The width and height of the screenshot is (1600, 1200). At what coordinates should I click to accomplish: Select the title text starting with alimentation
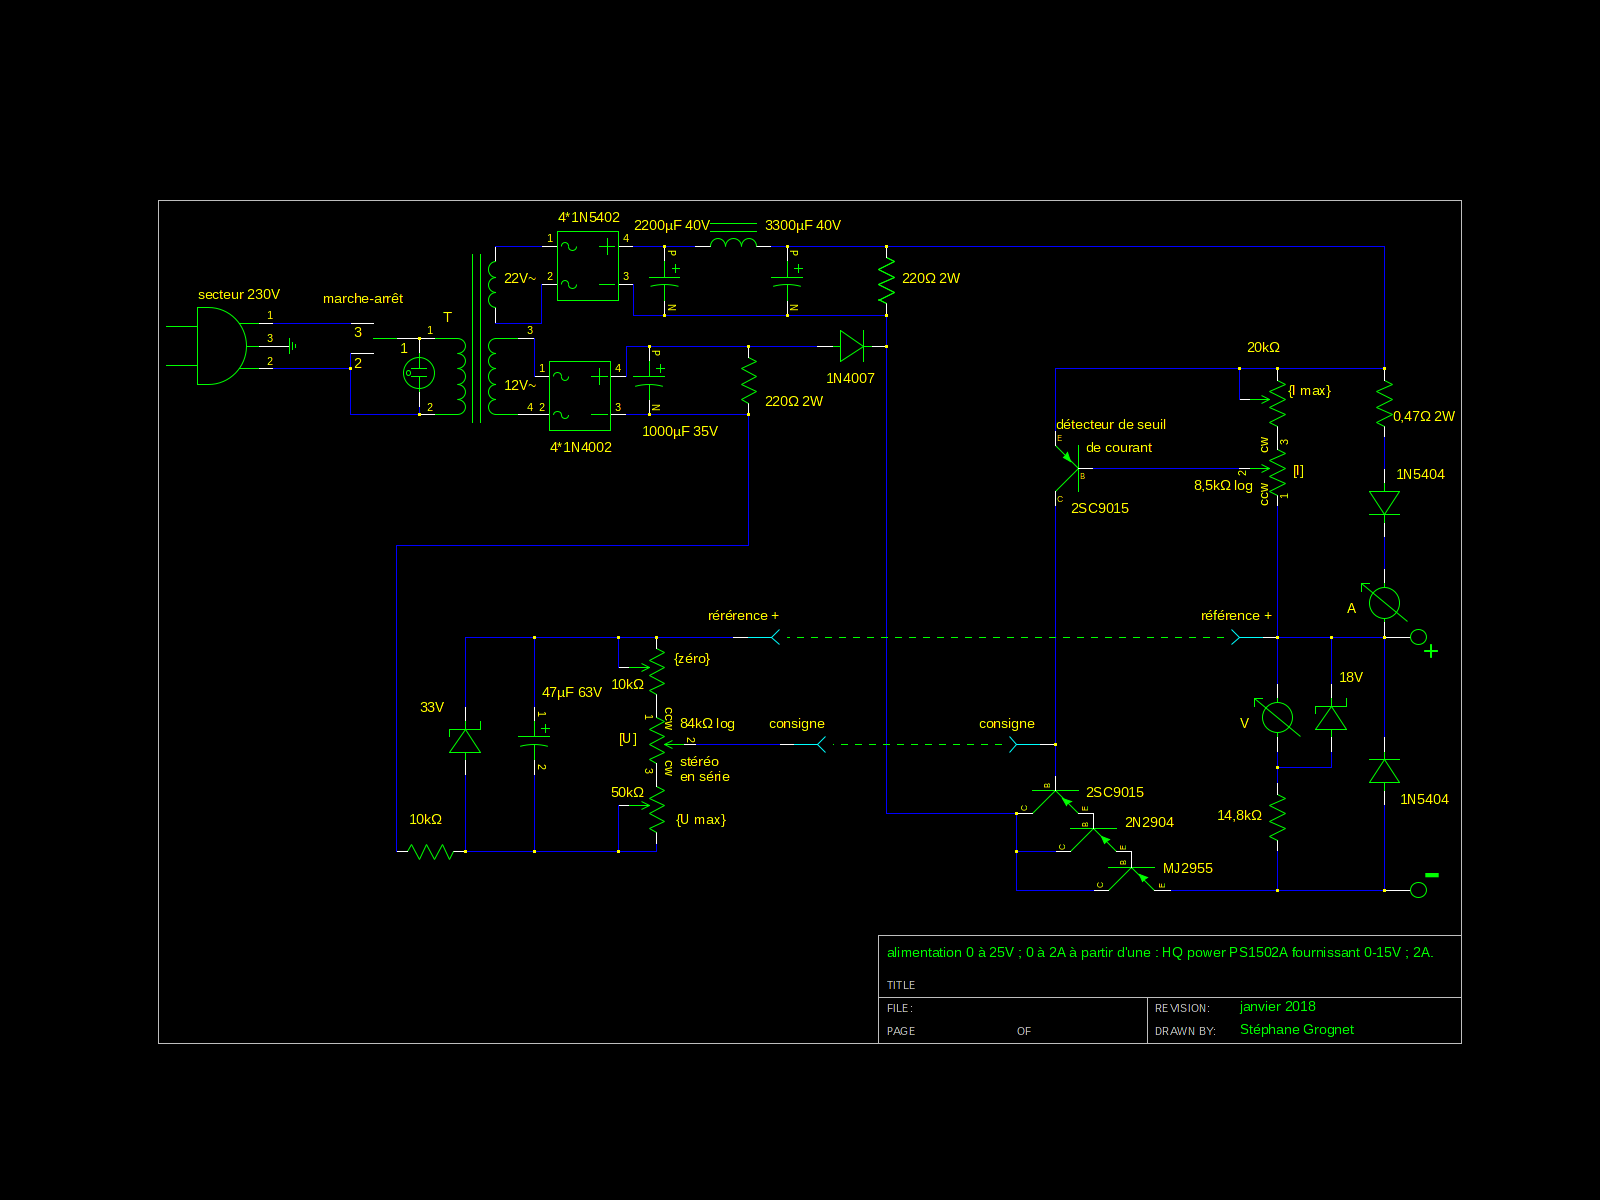1160,953
